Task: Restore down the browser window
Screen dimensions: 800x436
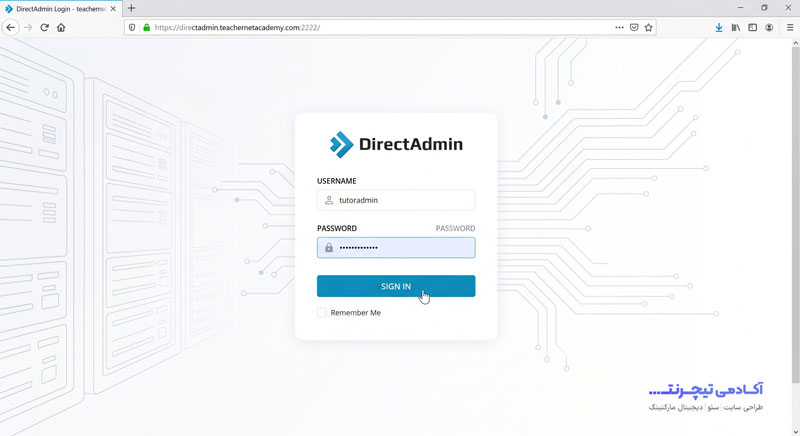Action: [764, 8]
